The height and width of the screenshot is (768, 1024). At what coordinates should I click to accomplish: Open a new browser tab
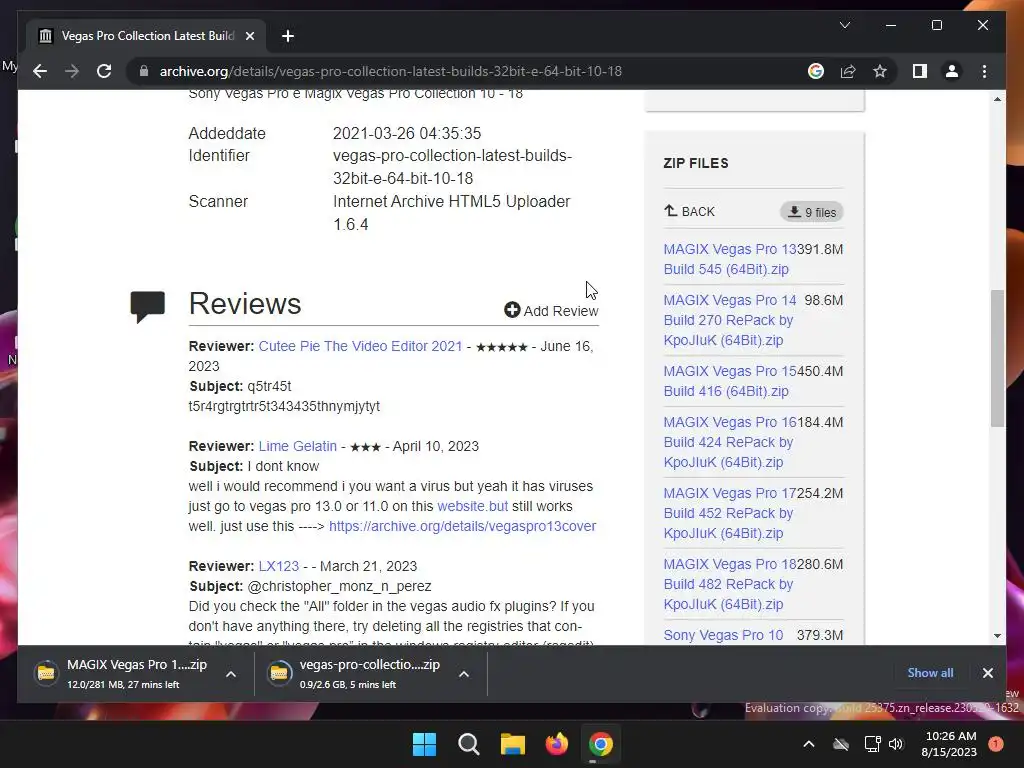pyautogui.click(x=287, y=36)
